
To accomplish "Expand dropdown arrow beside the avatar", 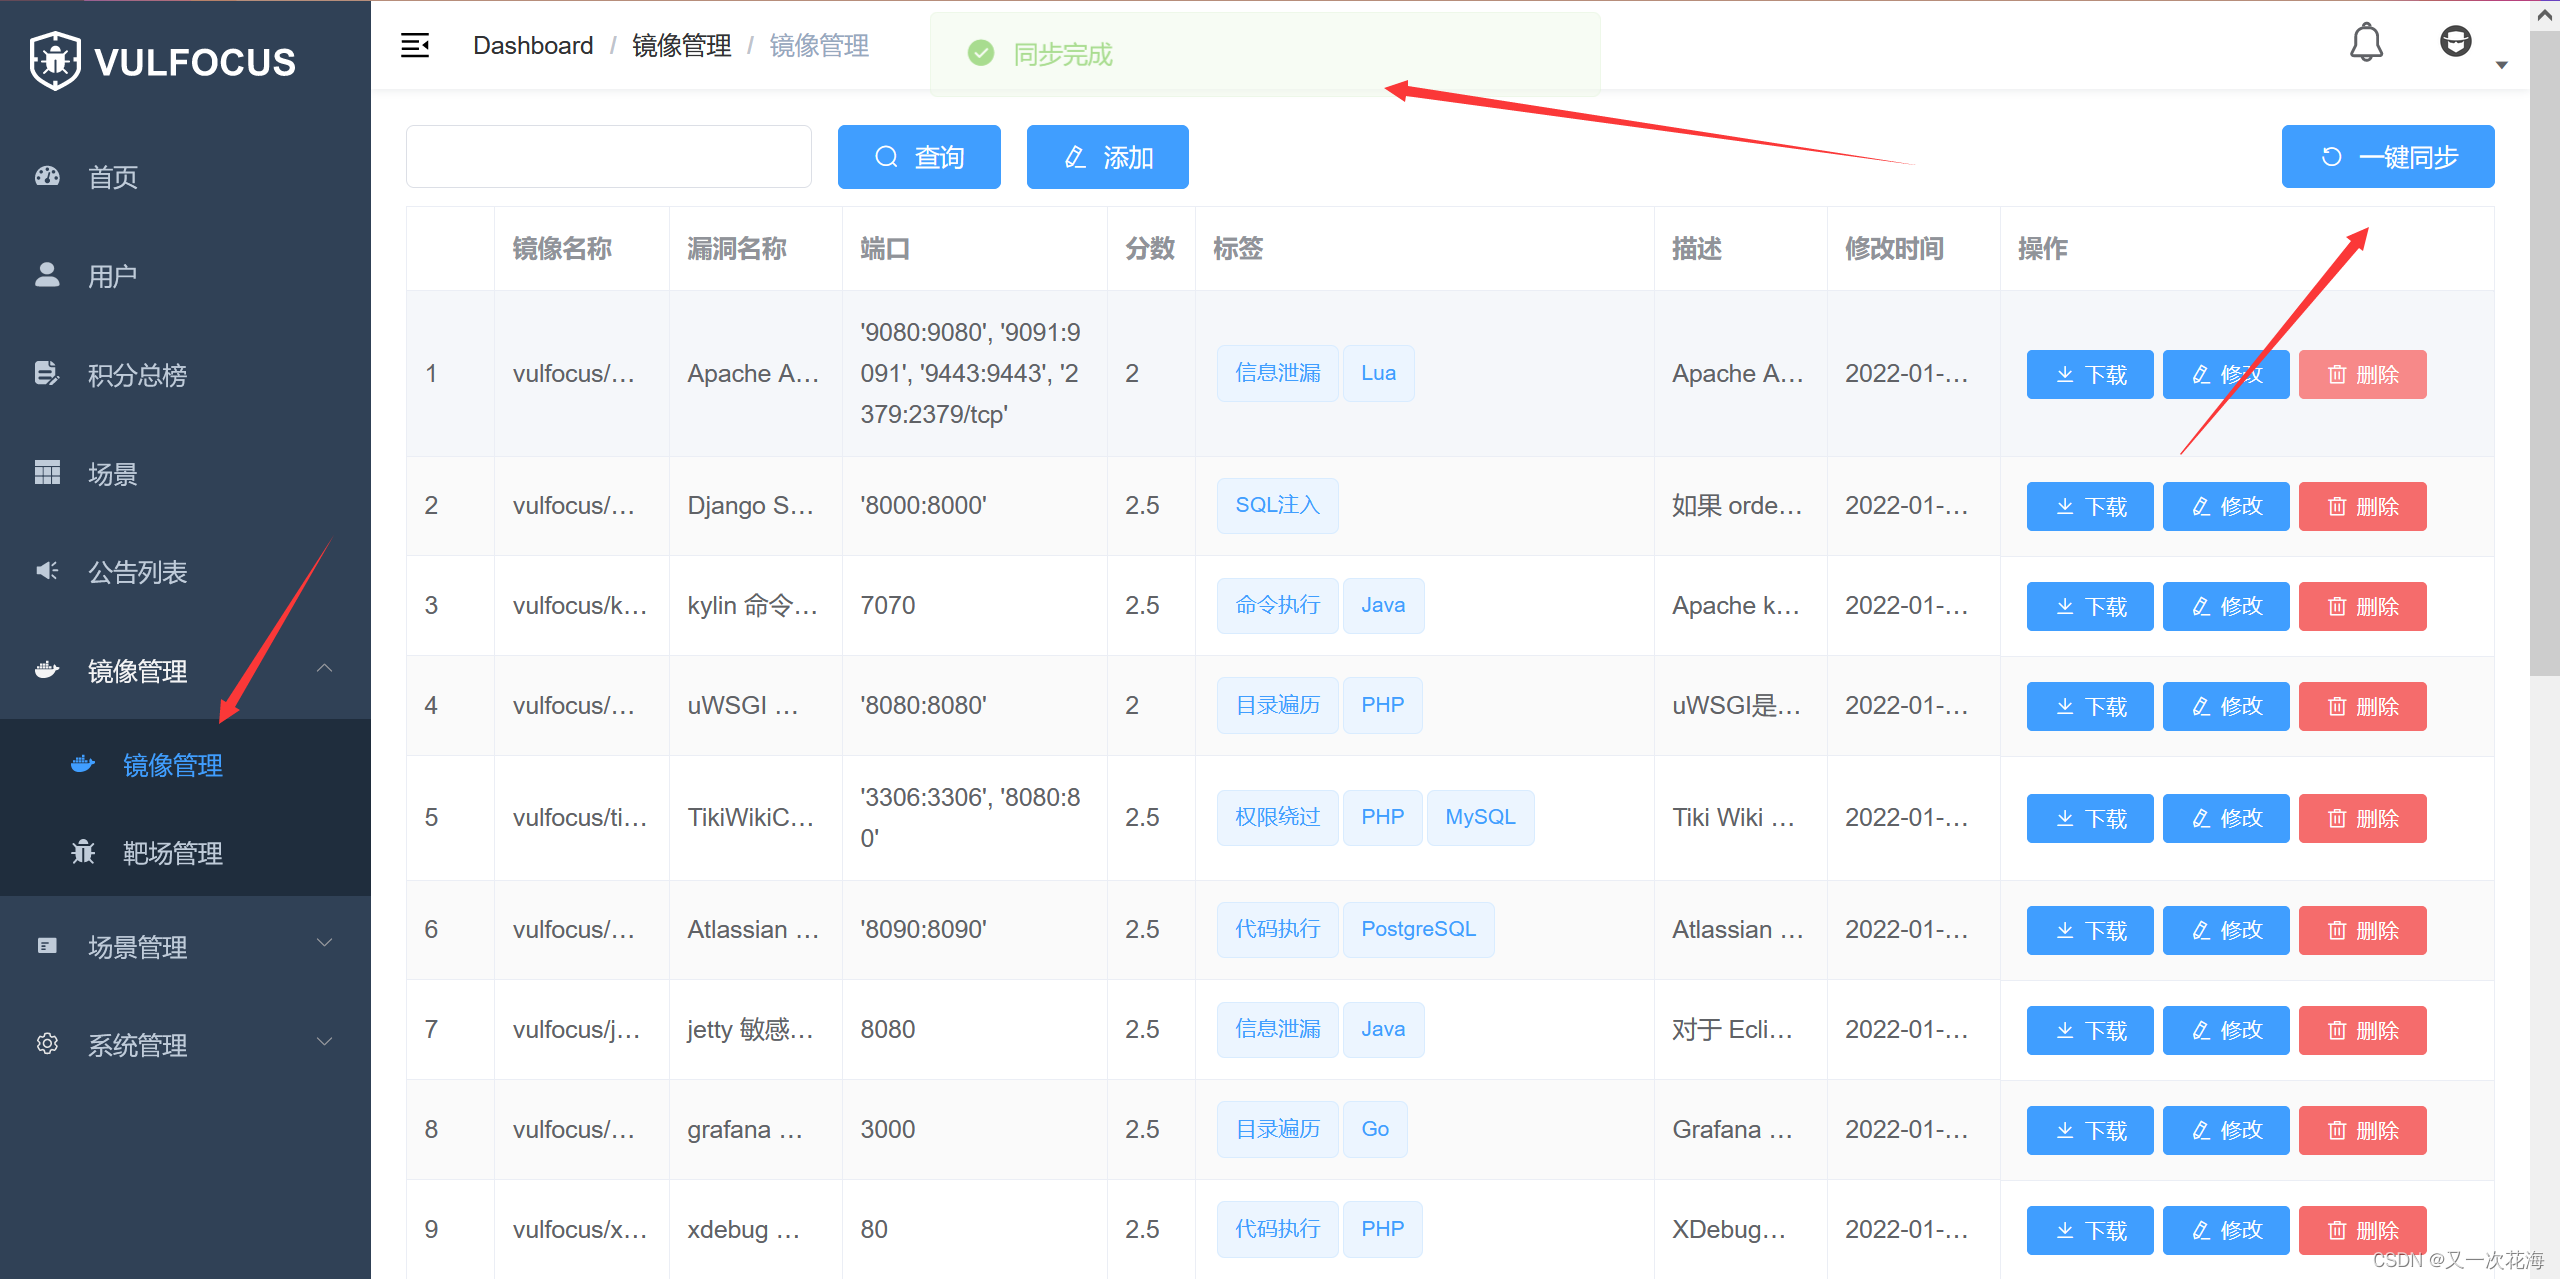I will (2502, 65).
